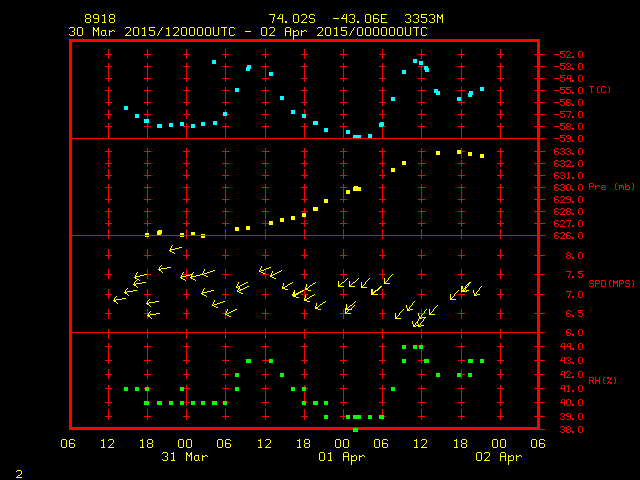Select the latitude value 74.02S
The height and width of the screenshot is (480, 640).
(x=292, y=19)
